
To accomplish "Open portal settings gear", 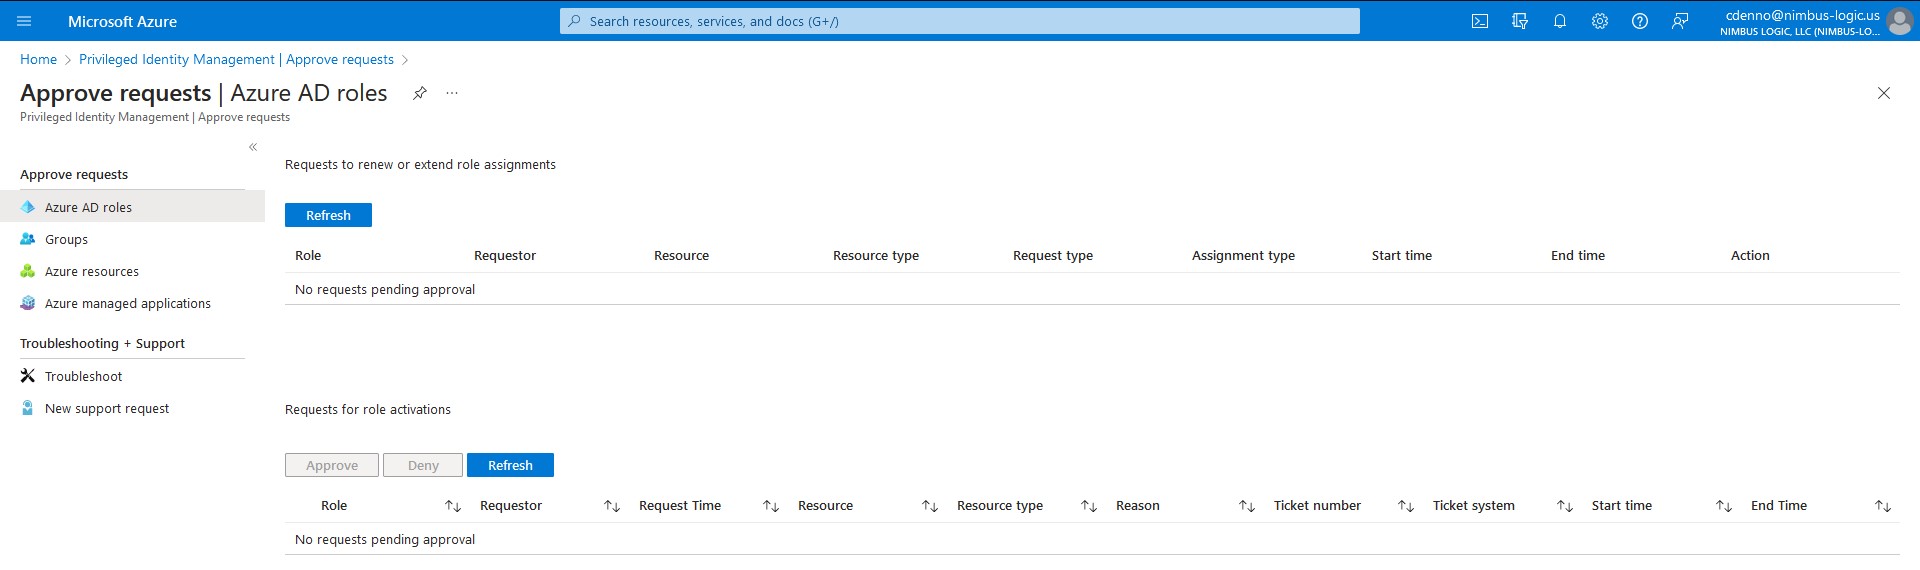I will pyautogui.click(x=1600, y=21).
